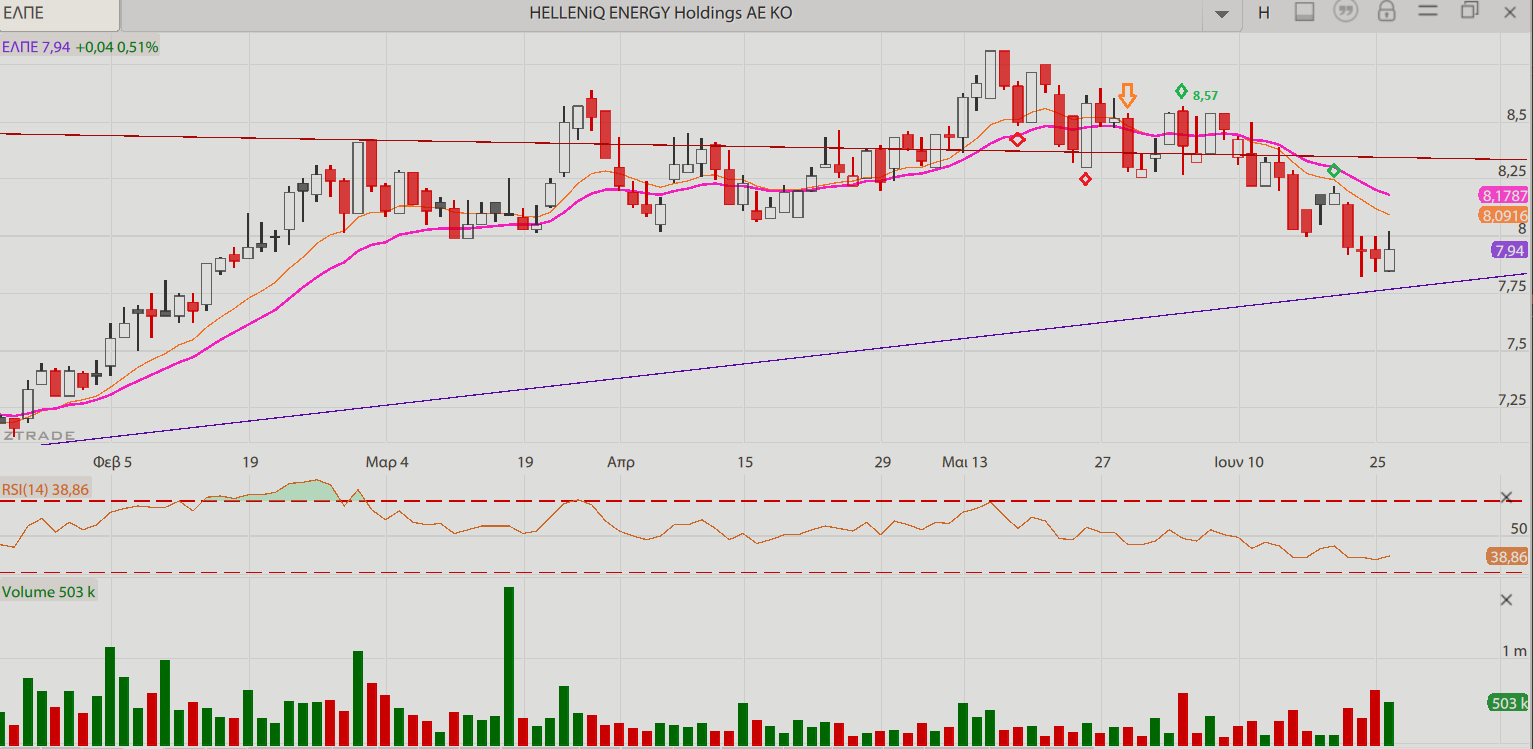Click the Μαι 13 date label

tap(965, 462)
